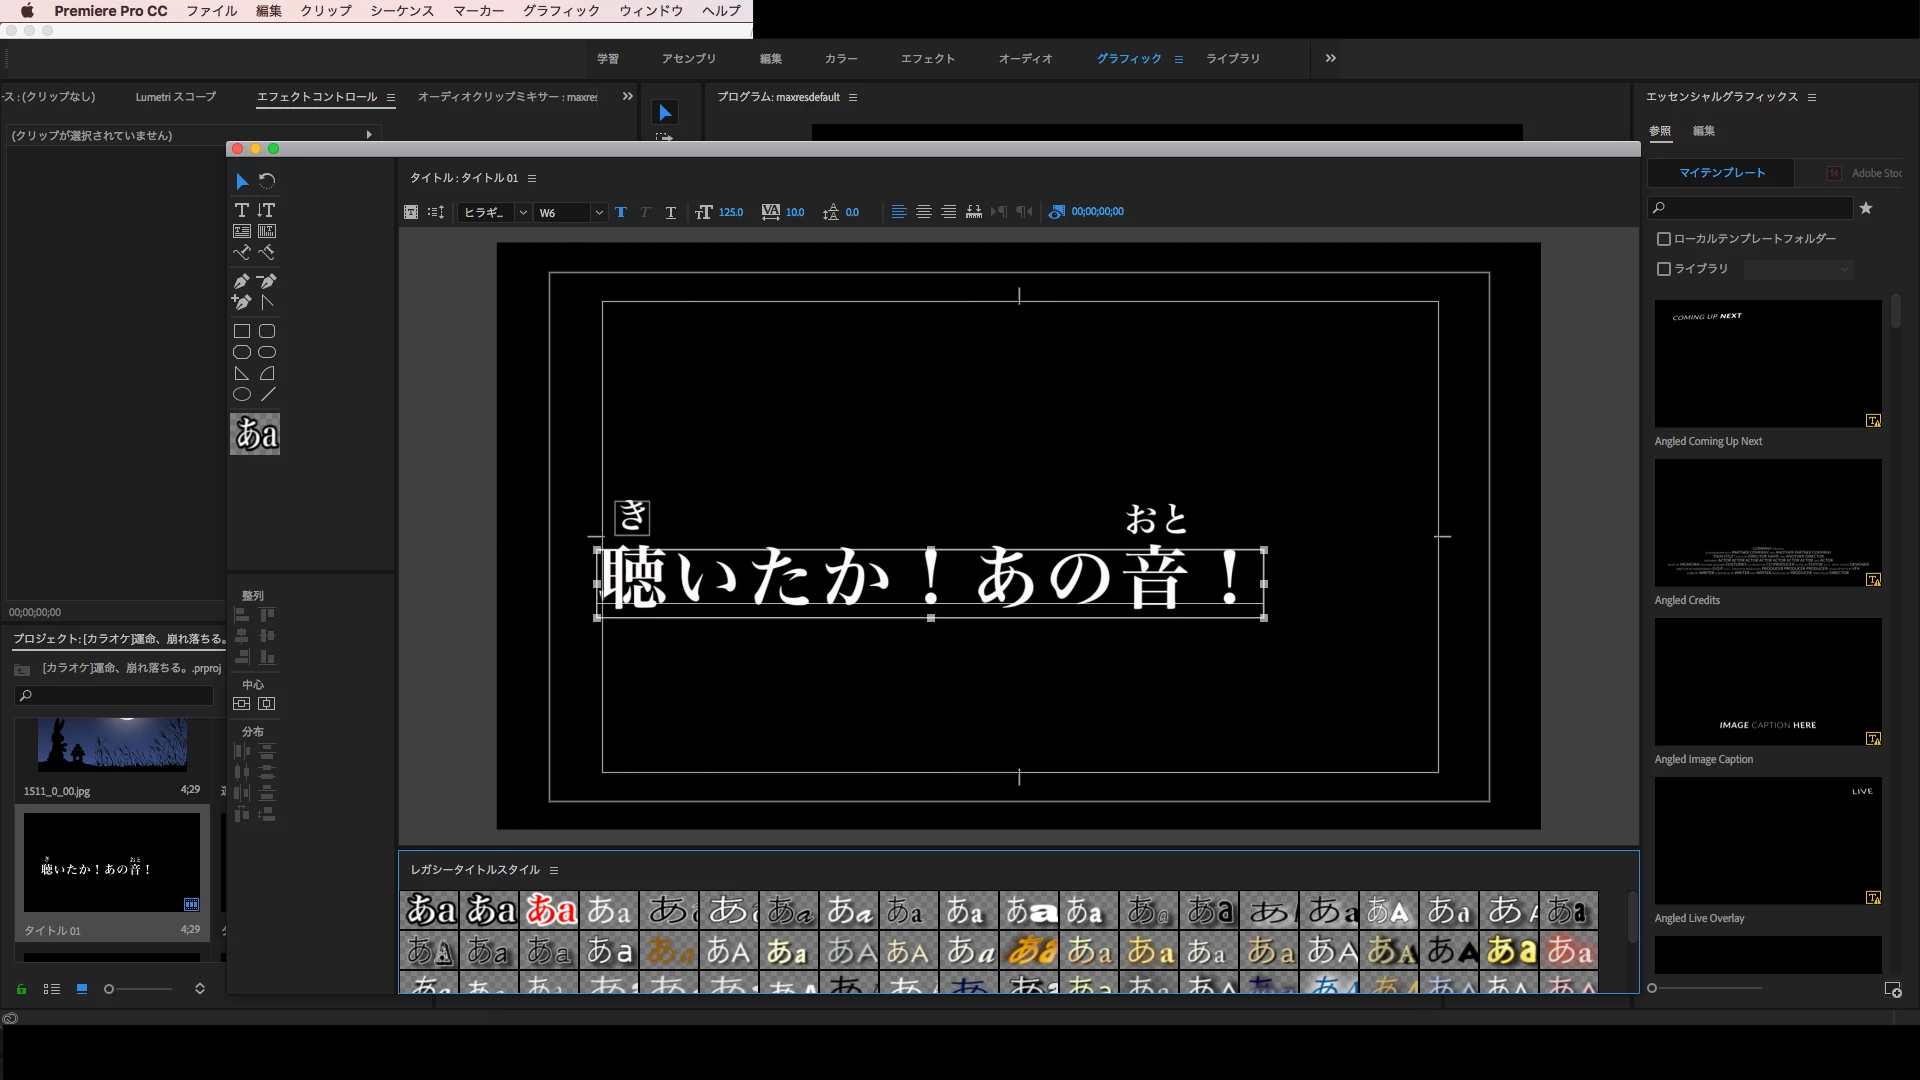Click the Roll/Crawl options icon
1920x1080 pixels.
(x=436, y=212)
